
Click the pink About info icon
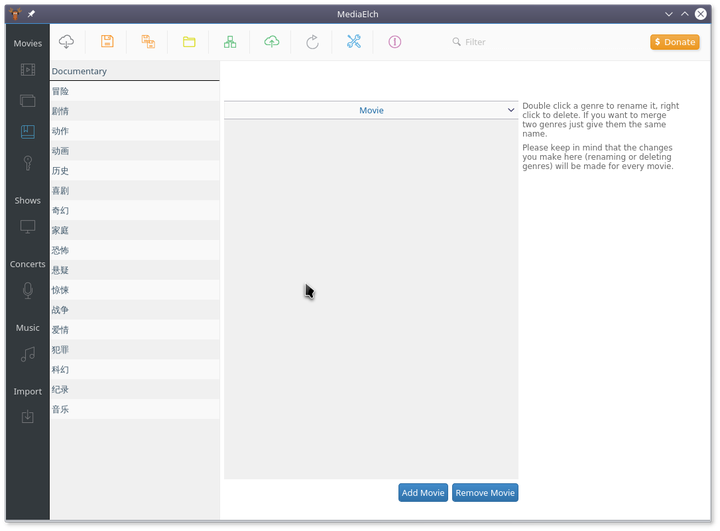click(x=394, y=42)
